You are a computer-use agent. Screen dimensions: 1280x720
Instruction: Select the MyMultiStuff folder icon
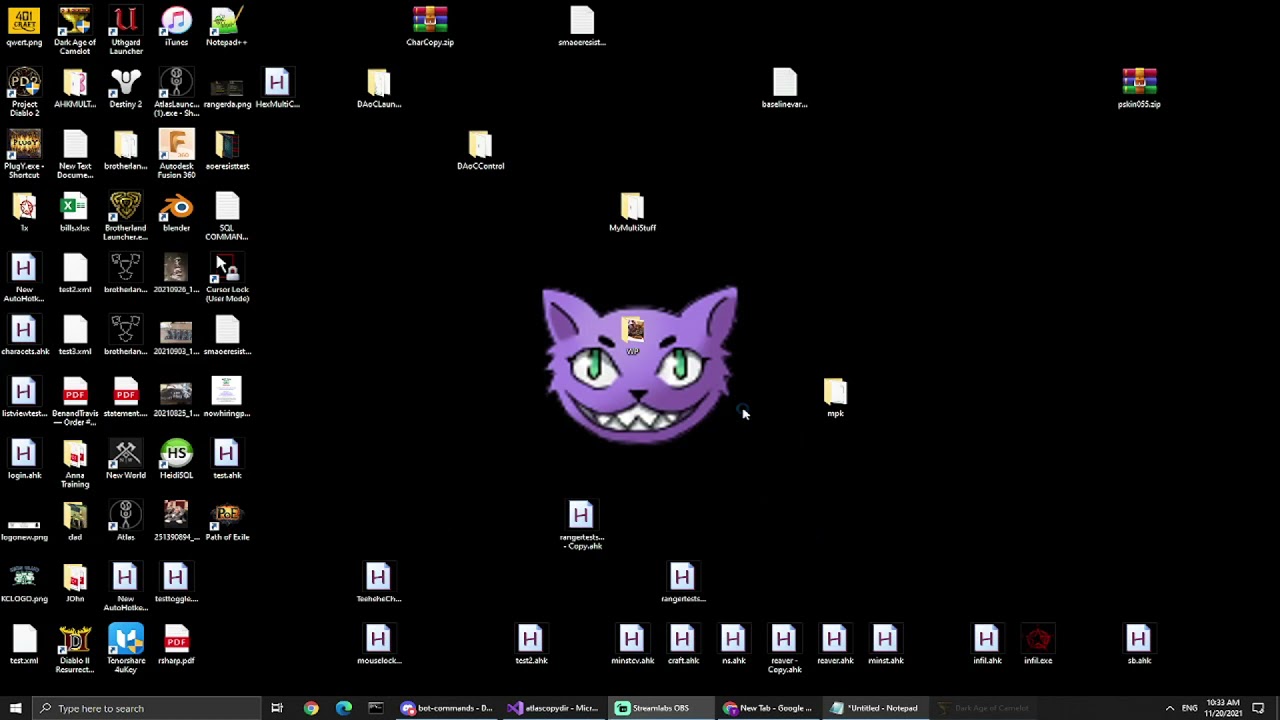point(632,213)
